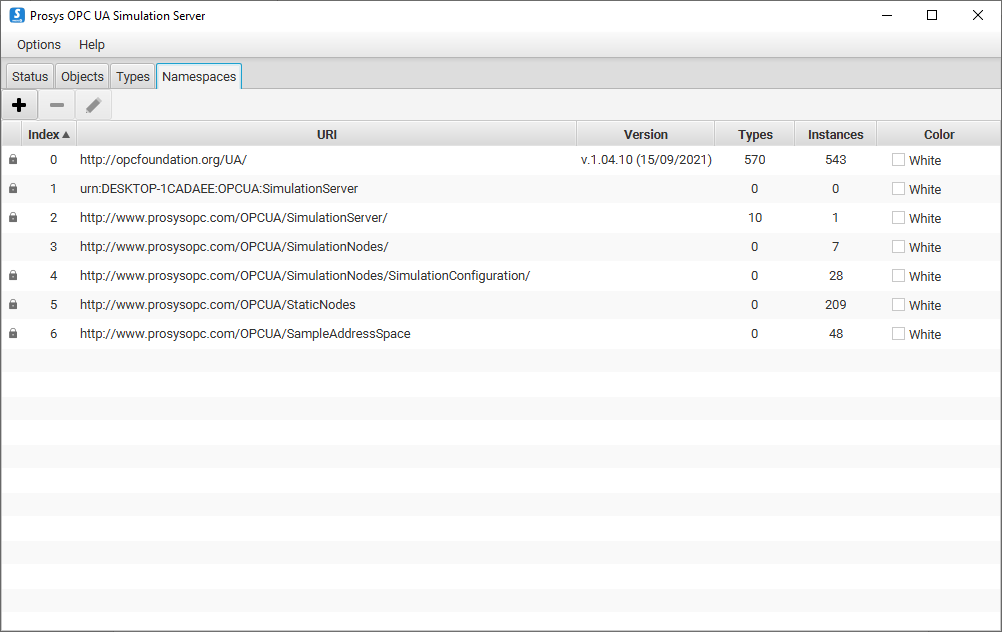Click the lock icon beside index 2

coord(13,218)
